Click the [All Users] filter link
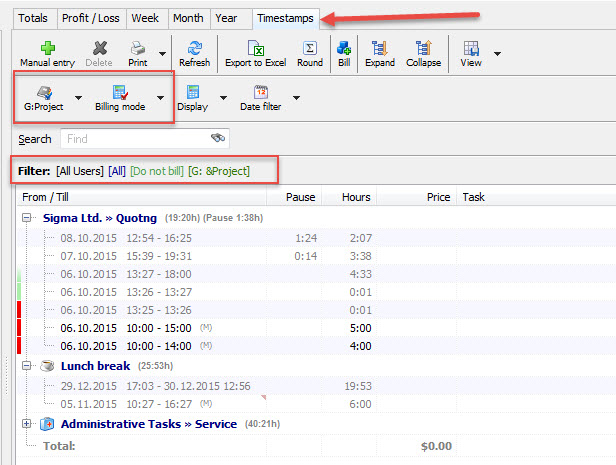The width and height of the screenshot is (616, 465). point(80,172)
